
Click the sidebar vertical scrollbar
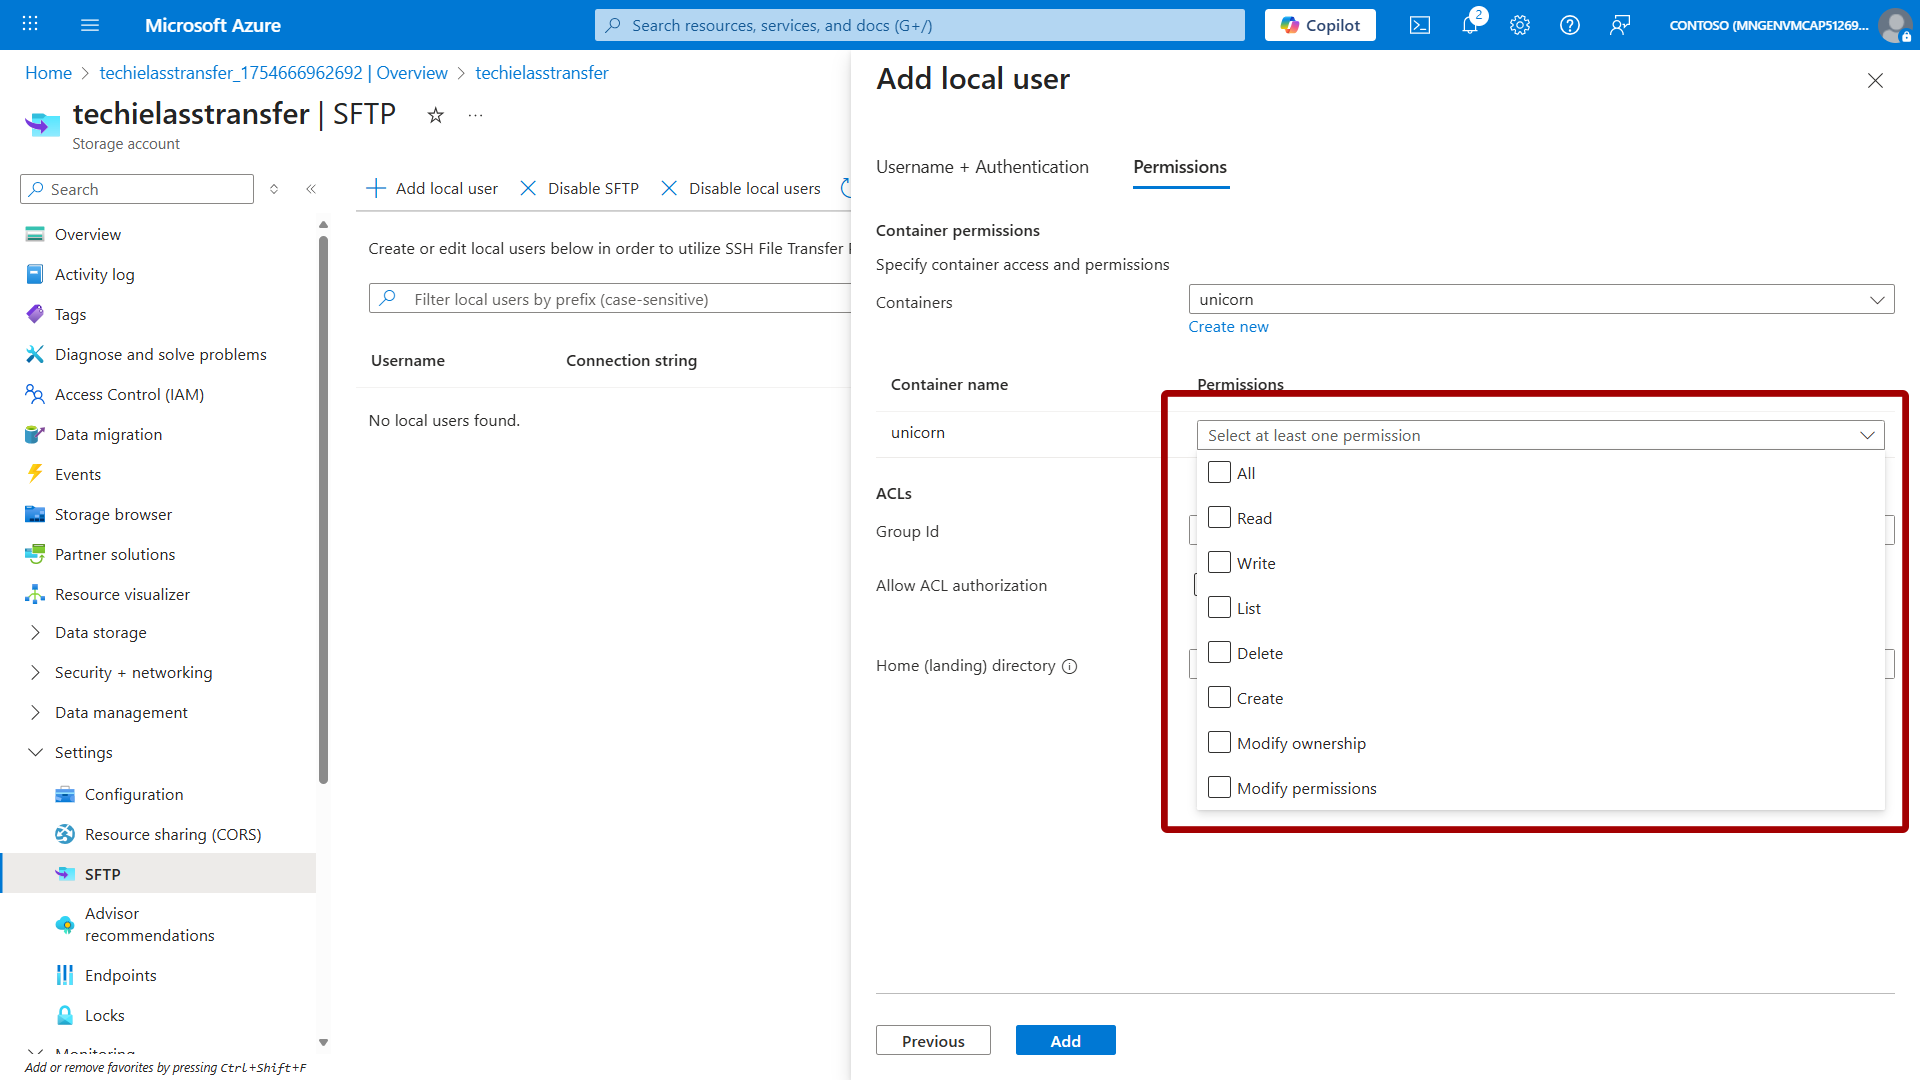(323, 510)
